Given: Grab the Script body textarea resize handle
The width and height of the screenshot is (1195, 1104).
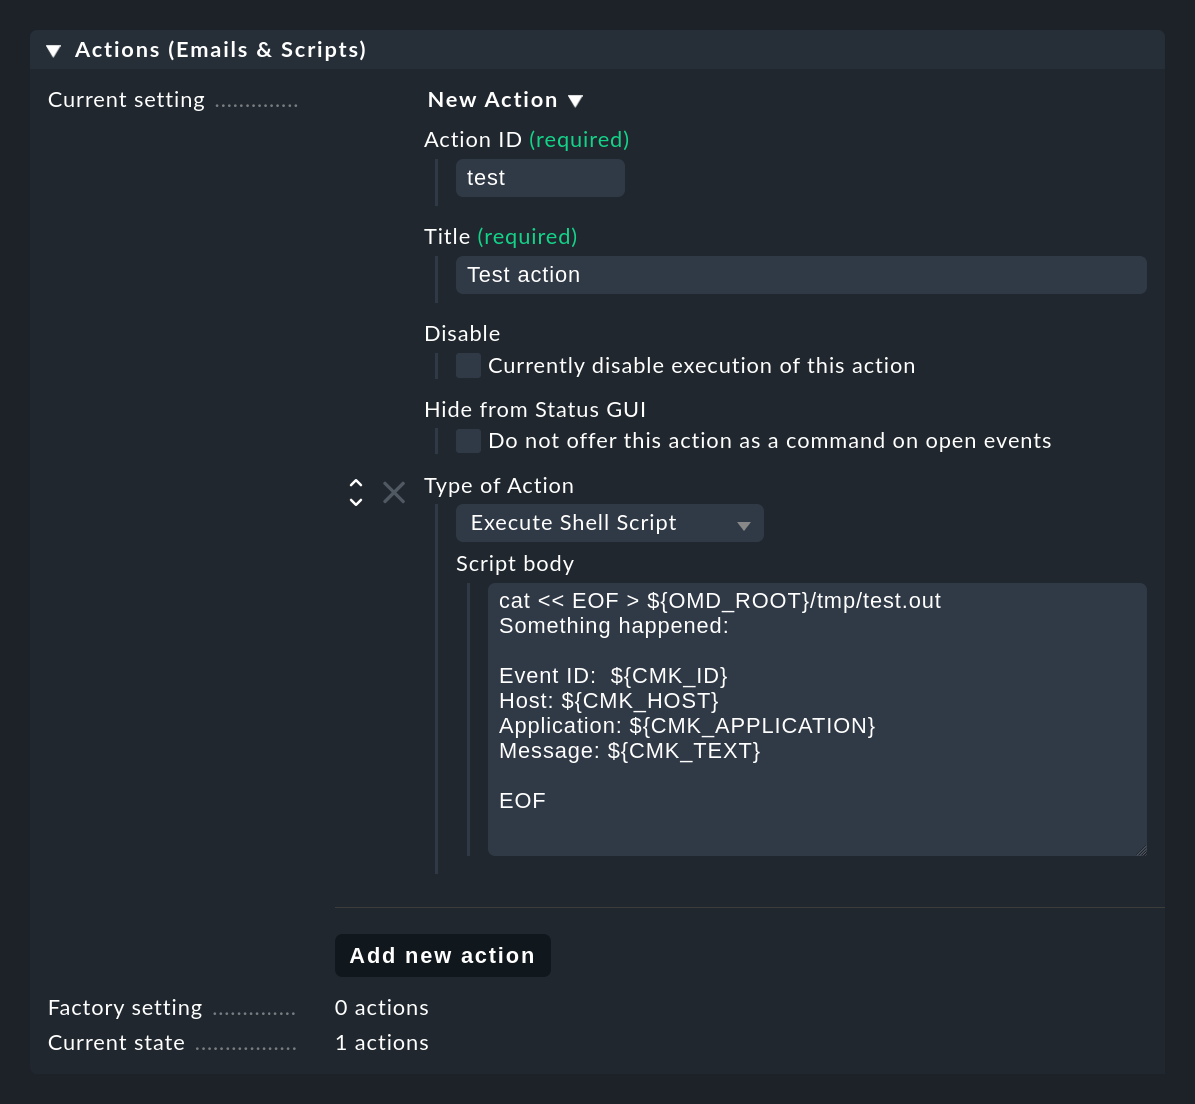Looking at the screenshot, I should point(1141,850).
